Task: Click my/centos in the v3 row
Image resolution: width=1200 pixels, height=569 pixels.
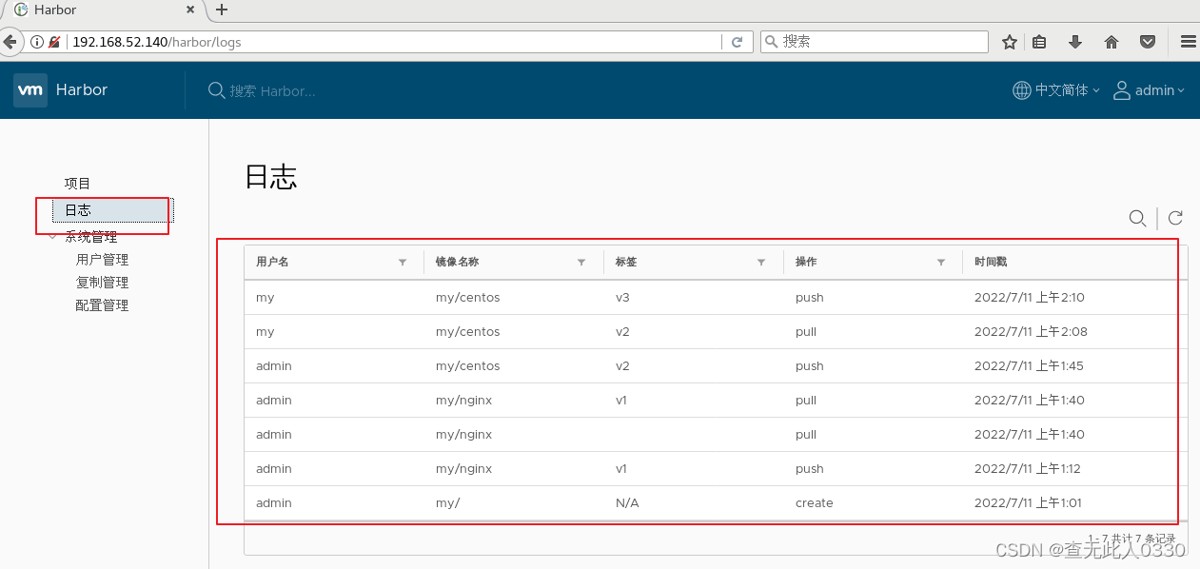Action: click(468, 298)
